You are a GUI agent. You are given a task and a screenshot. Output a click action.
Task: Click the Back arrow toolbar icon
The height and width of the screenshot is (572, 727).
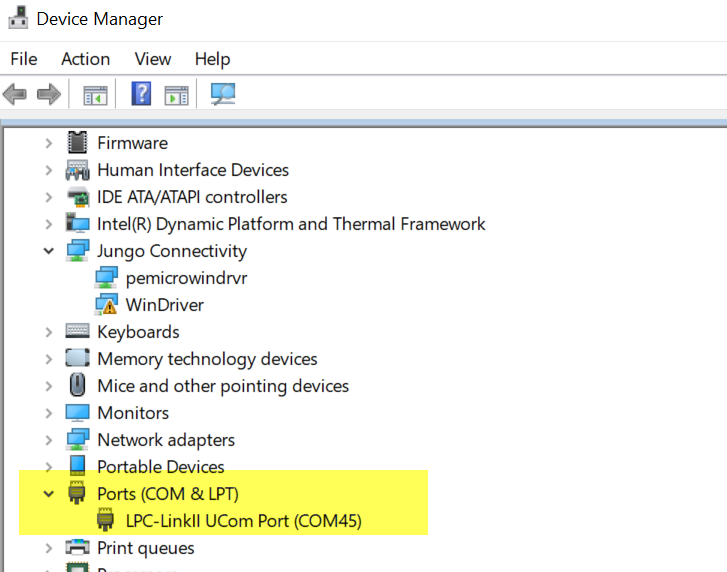coord(15,95)
